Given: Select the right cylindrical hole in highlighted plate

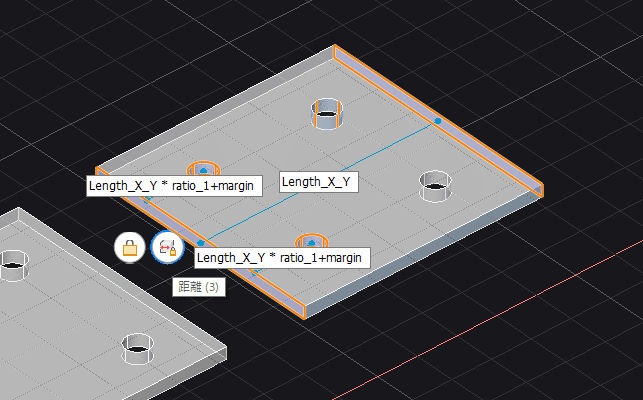Looking at the screenshot, I should [x=435, y=187].
